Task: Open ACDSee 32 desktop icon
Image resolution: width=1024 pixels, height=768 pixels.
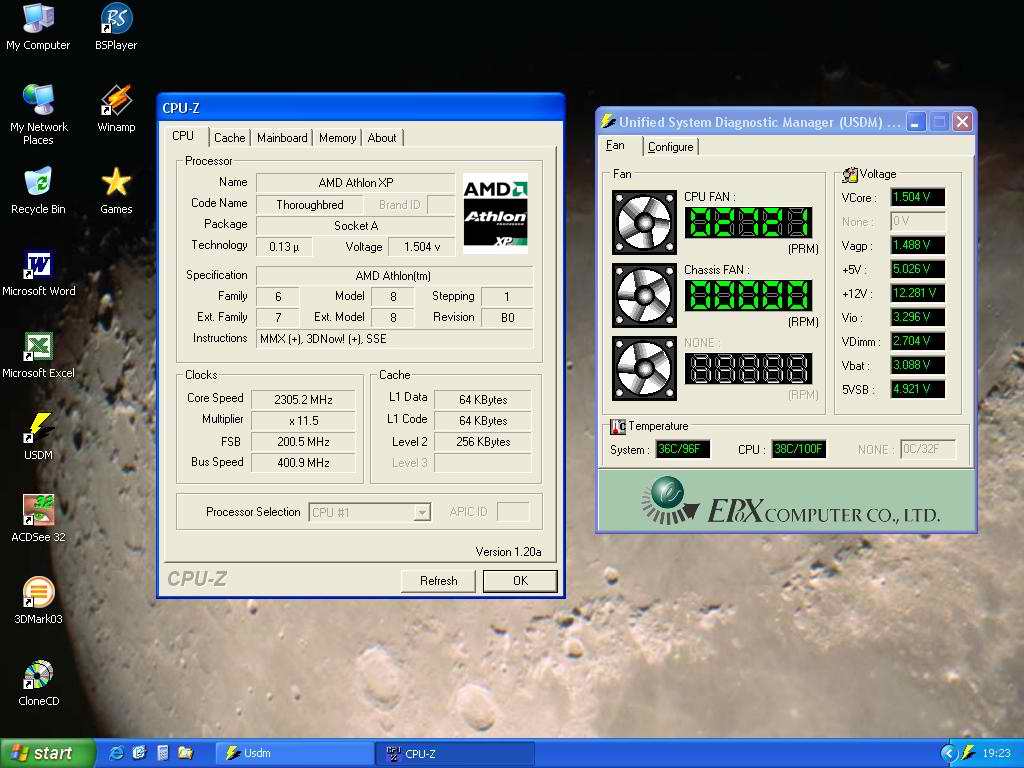Action: point(38,511)
